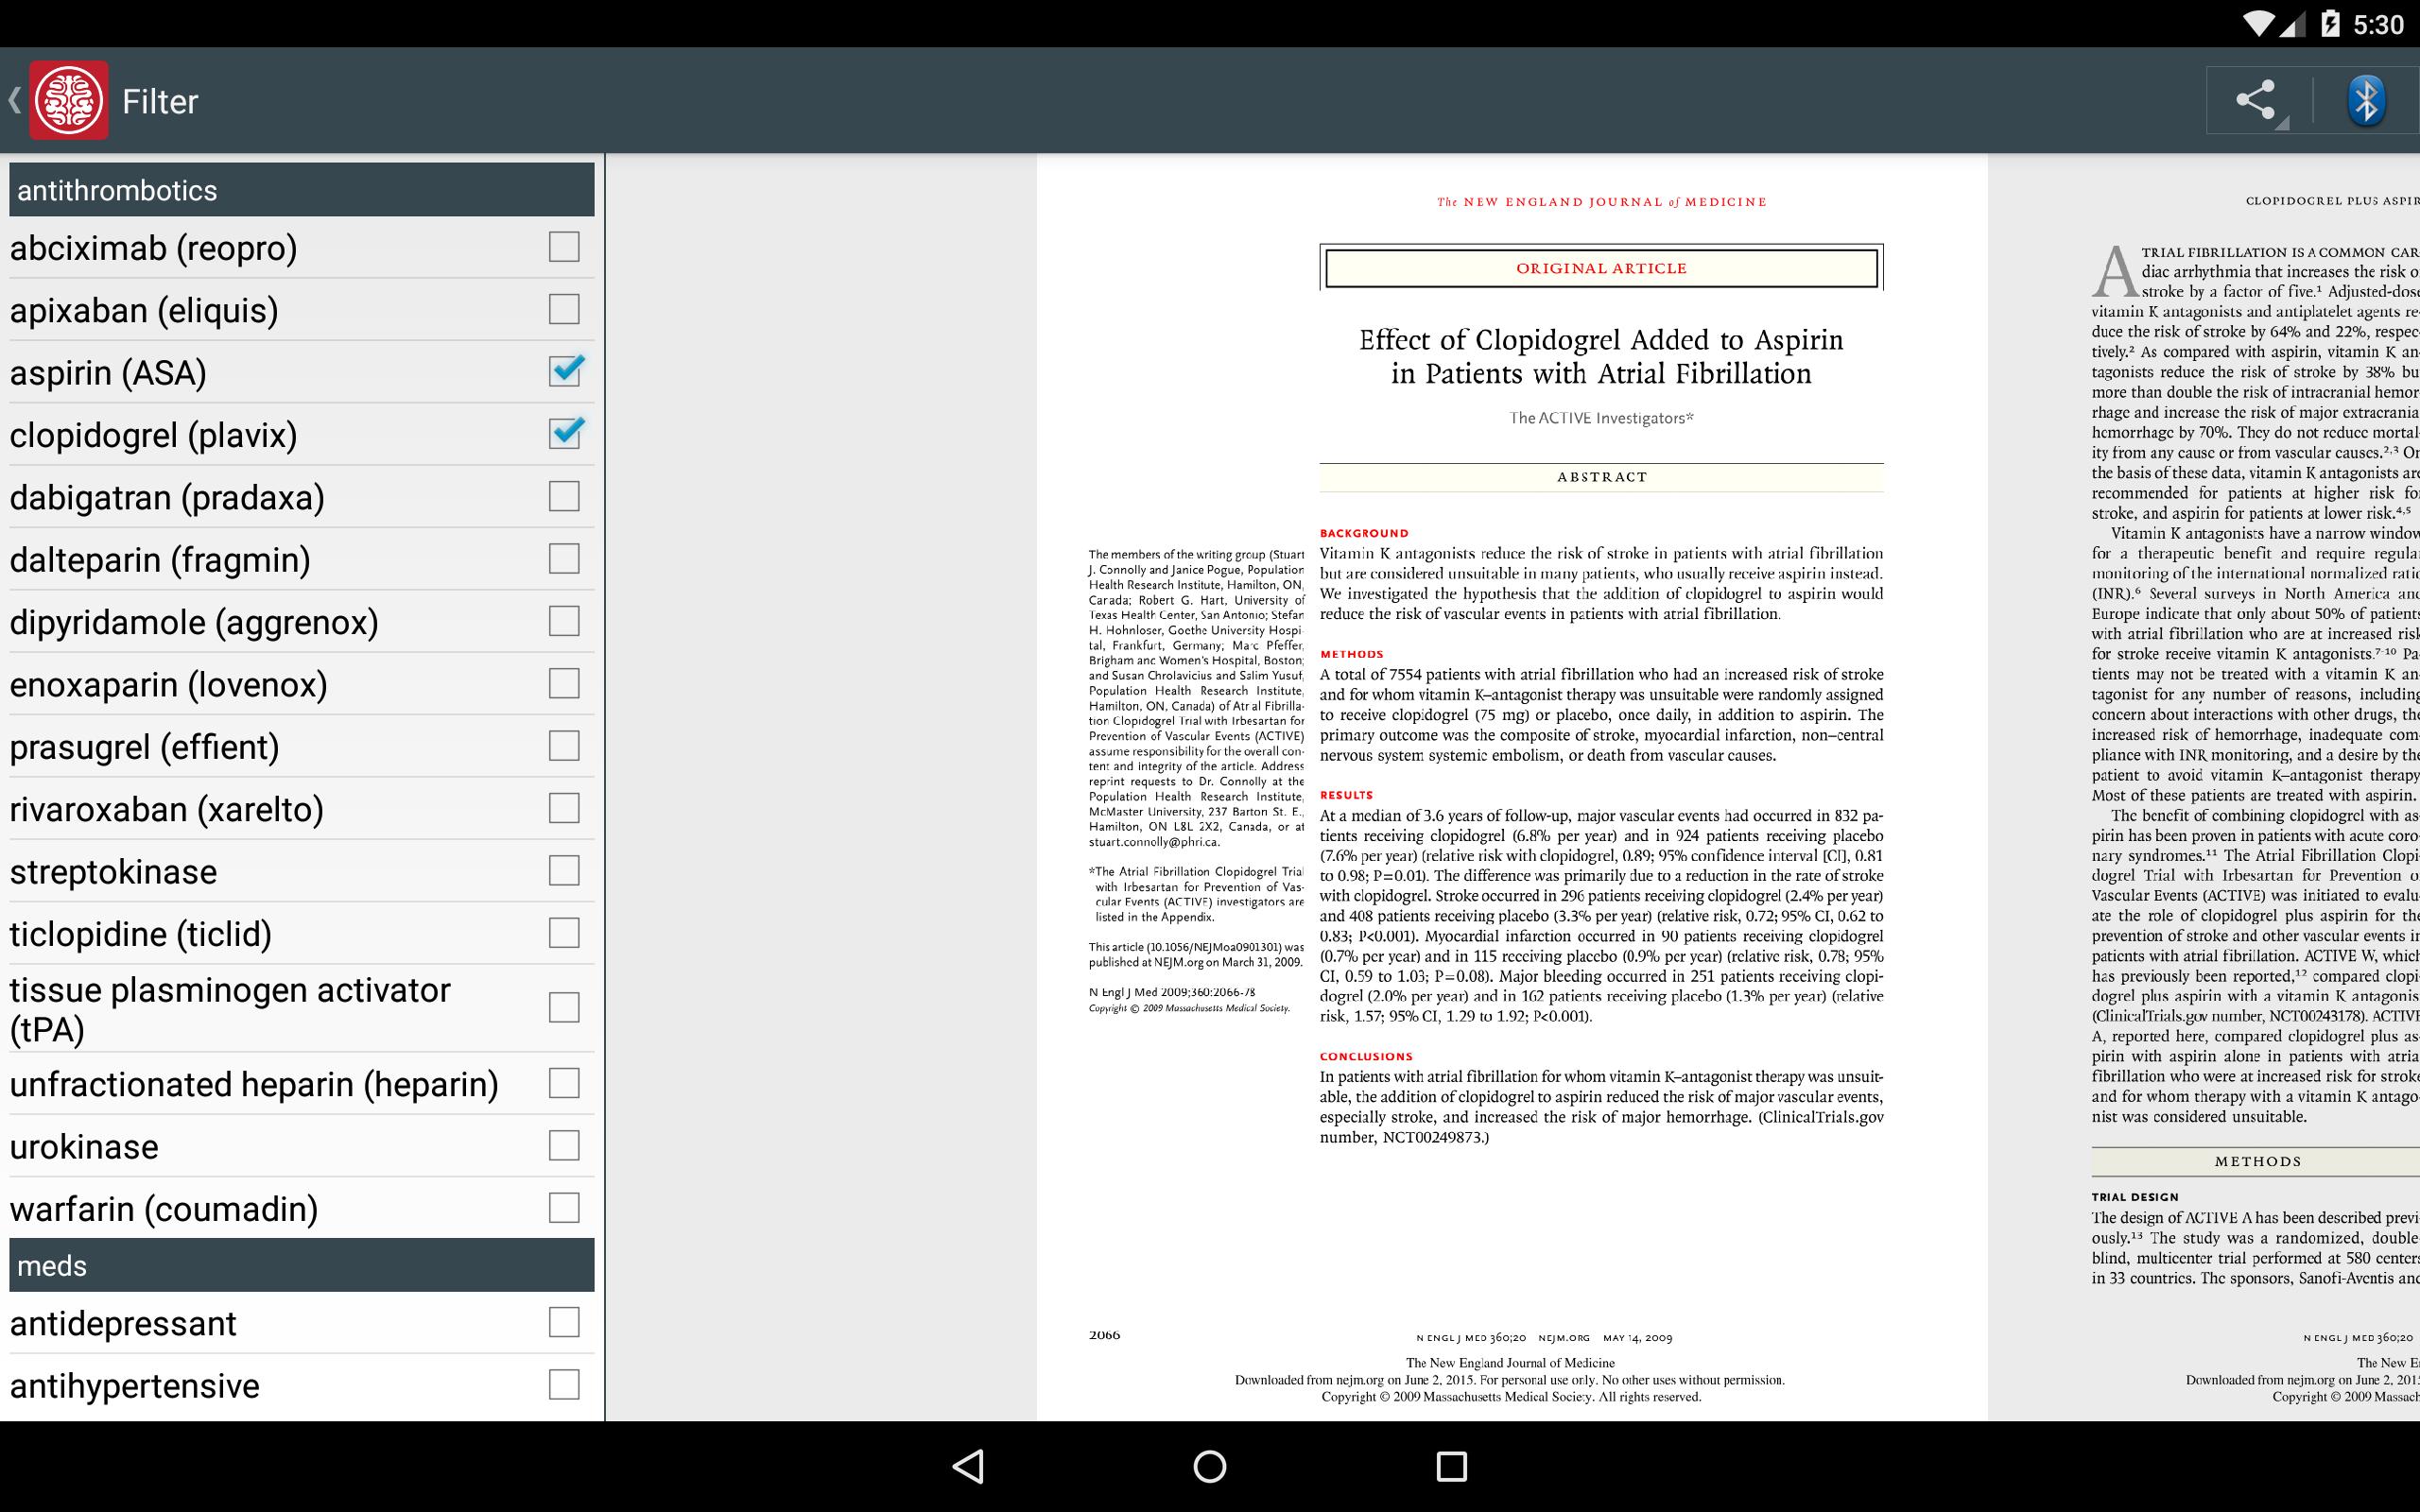The height and width of the screenshot is (1512, 2420).
Task: Check the antidepressant checkbox
Action: tap(564, 1322)
